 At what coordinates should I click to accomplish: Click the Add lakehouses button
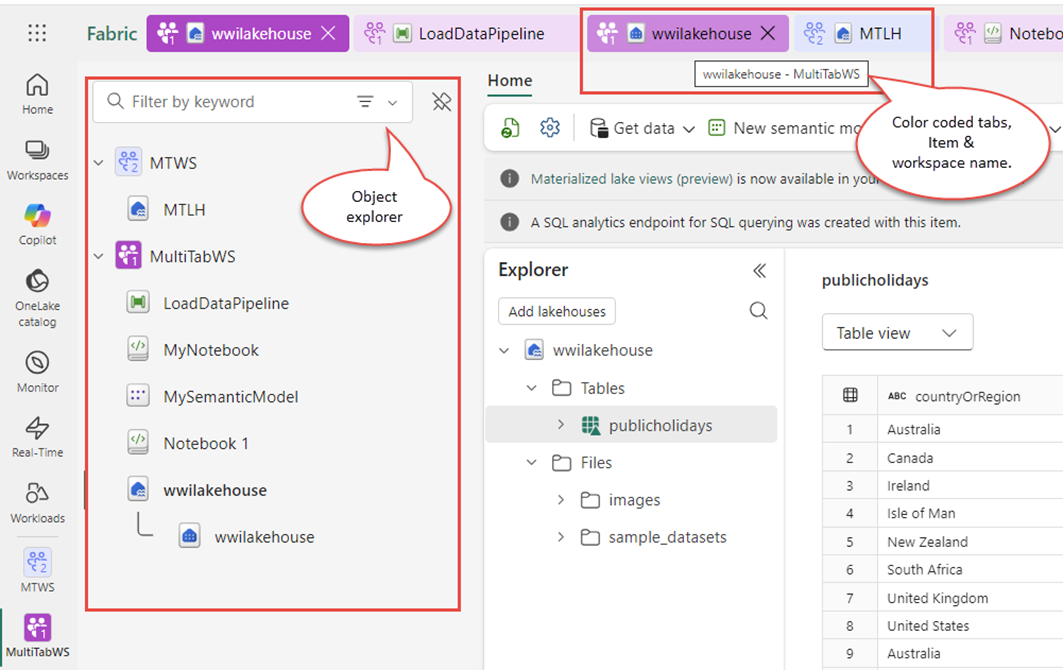(x=557, y=312)
